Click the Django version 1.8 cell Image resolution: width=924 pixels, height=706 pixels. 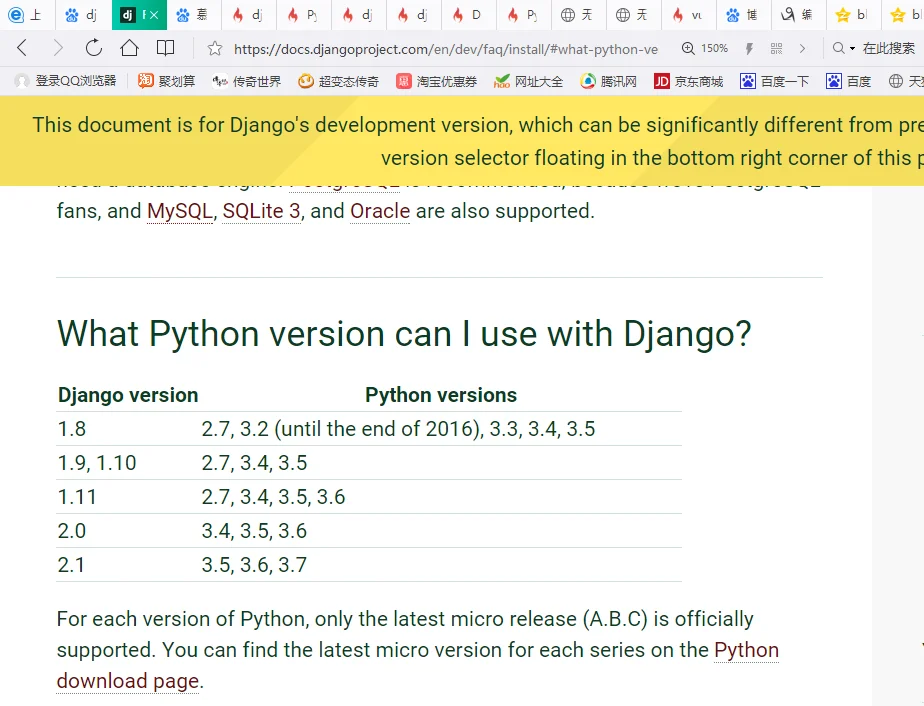(72, 429)
